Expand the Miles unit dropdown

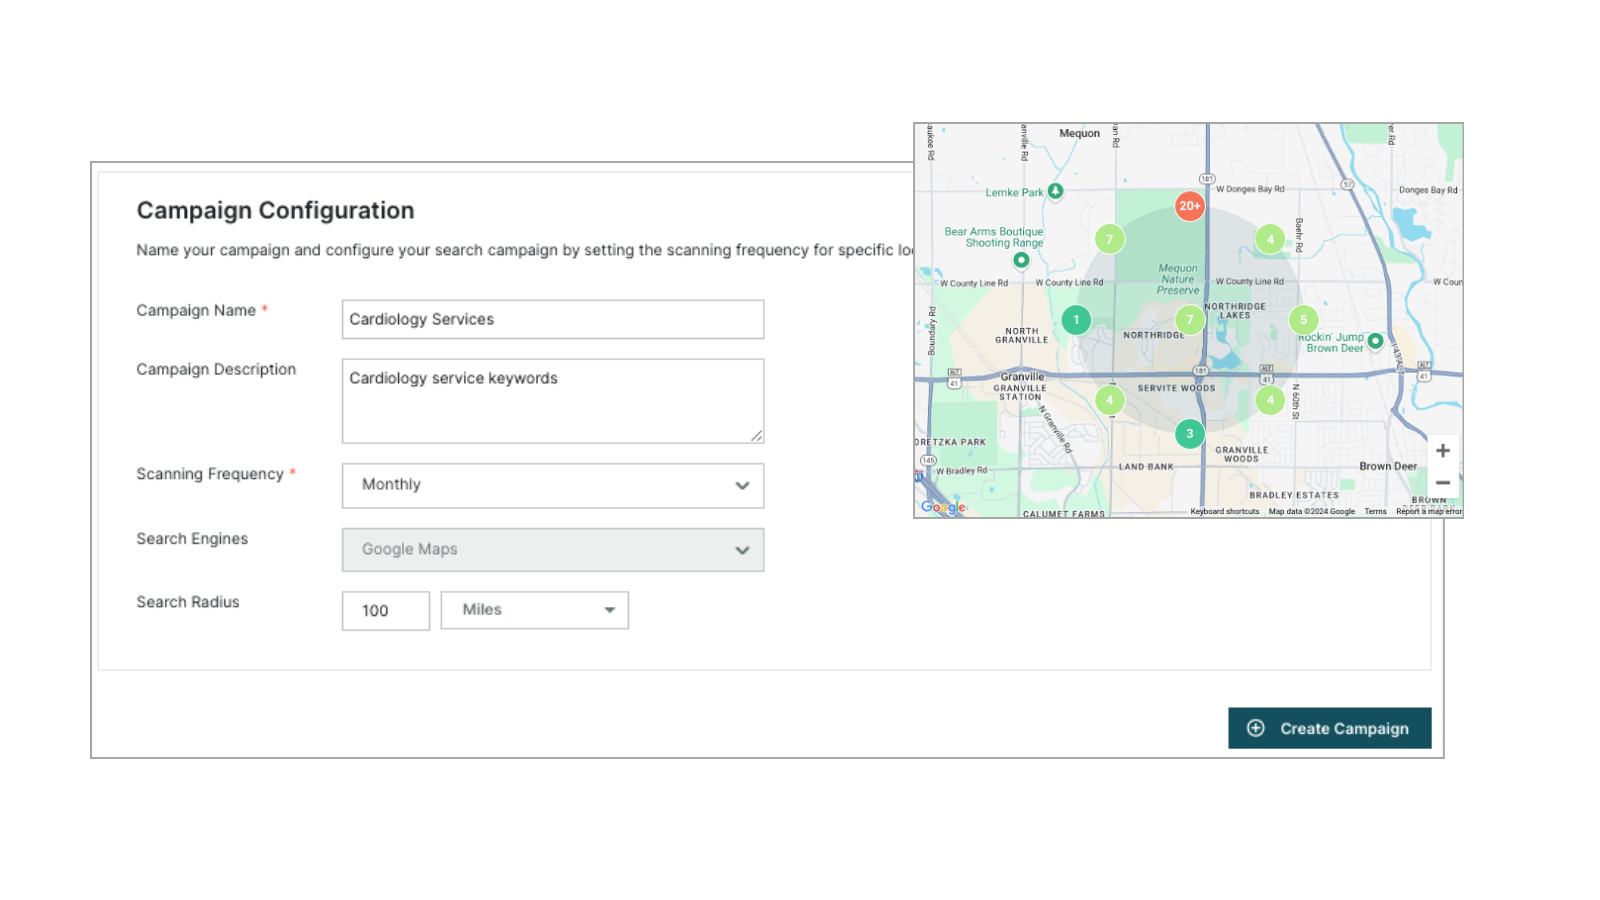[x=535, y=610]
